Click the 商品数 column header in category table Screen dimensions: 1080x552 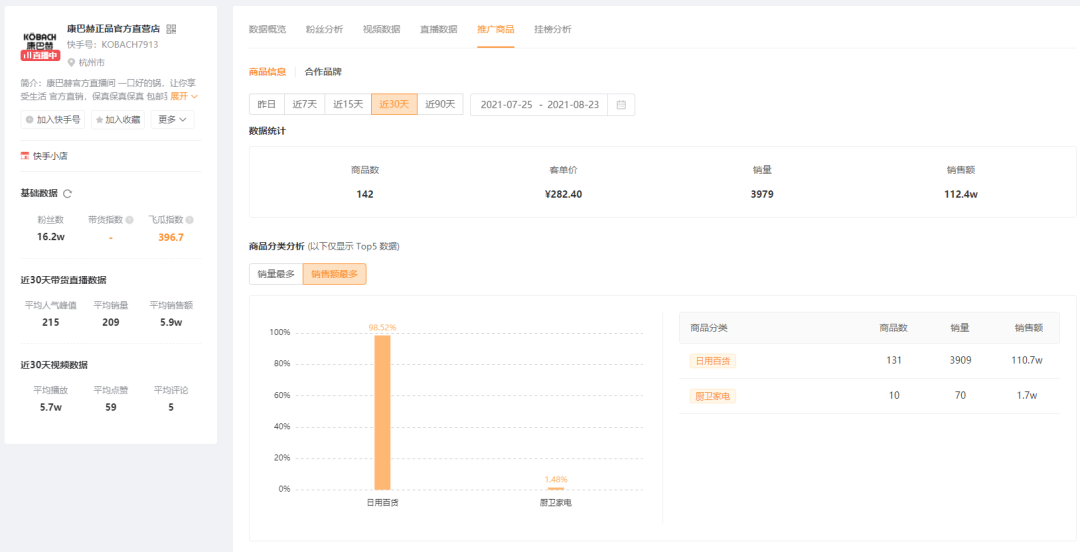pos(893,328)
